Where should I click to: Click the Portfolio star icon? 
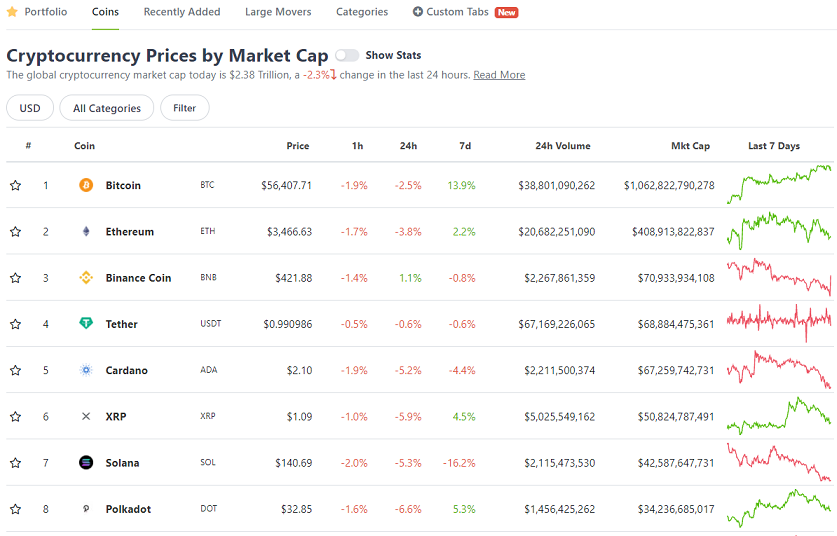12,12
